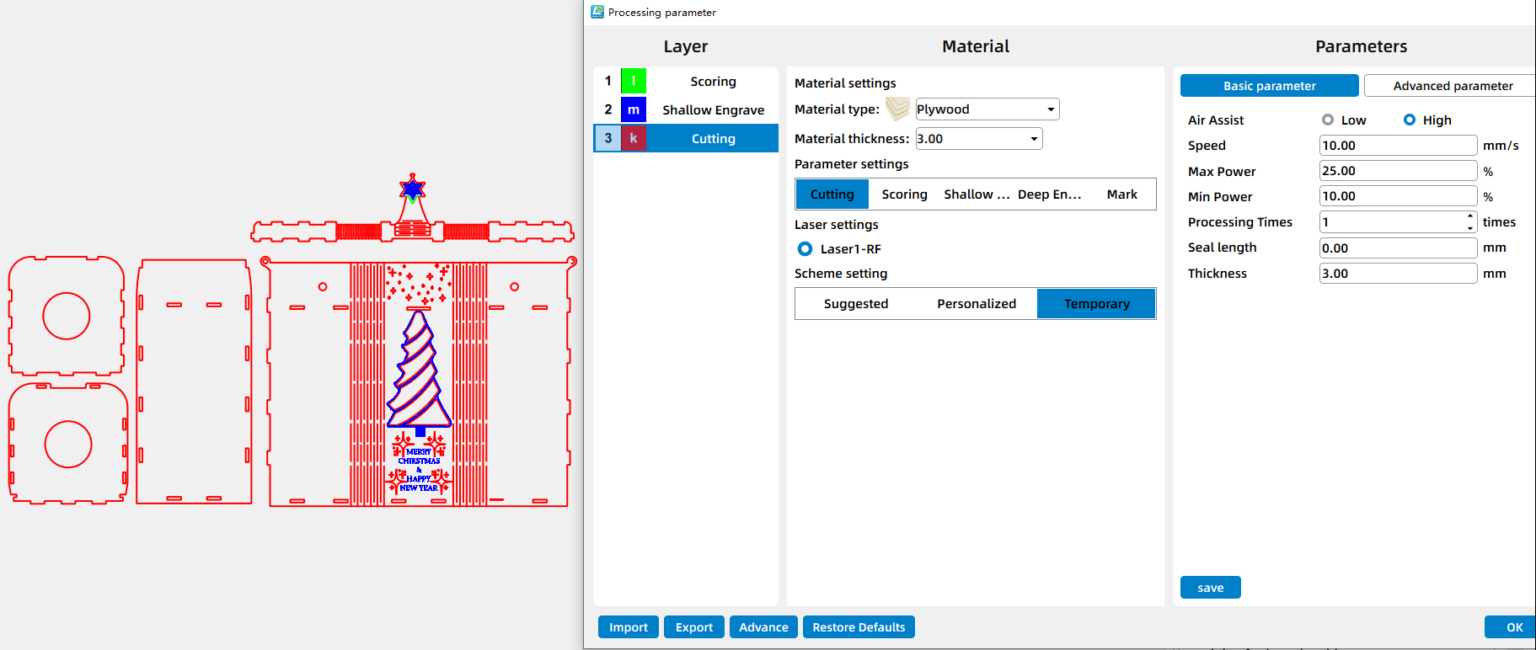Click the Restore Defaults button

(858, 627)
